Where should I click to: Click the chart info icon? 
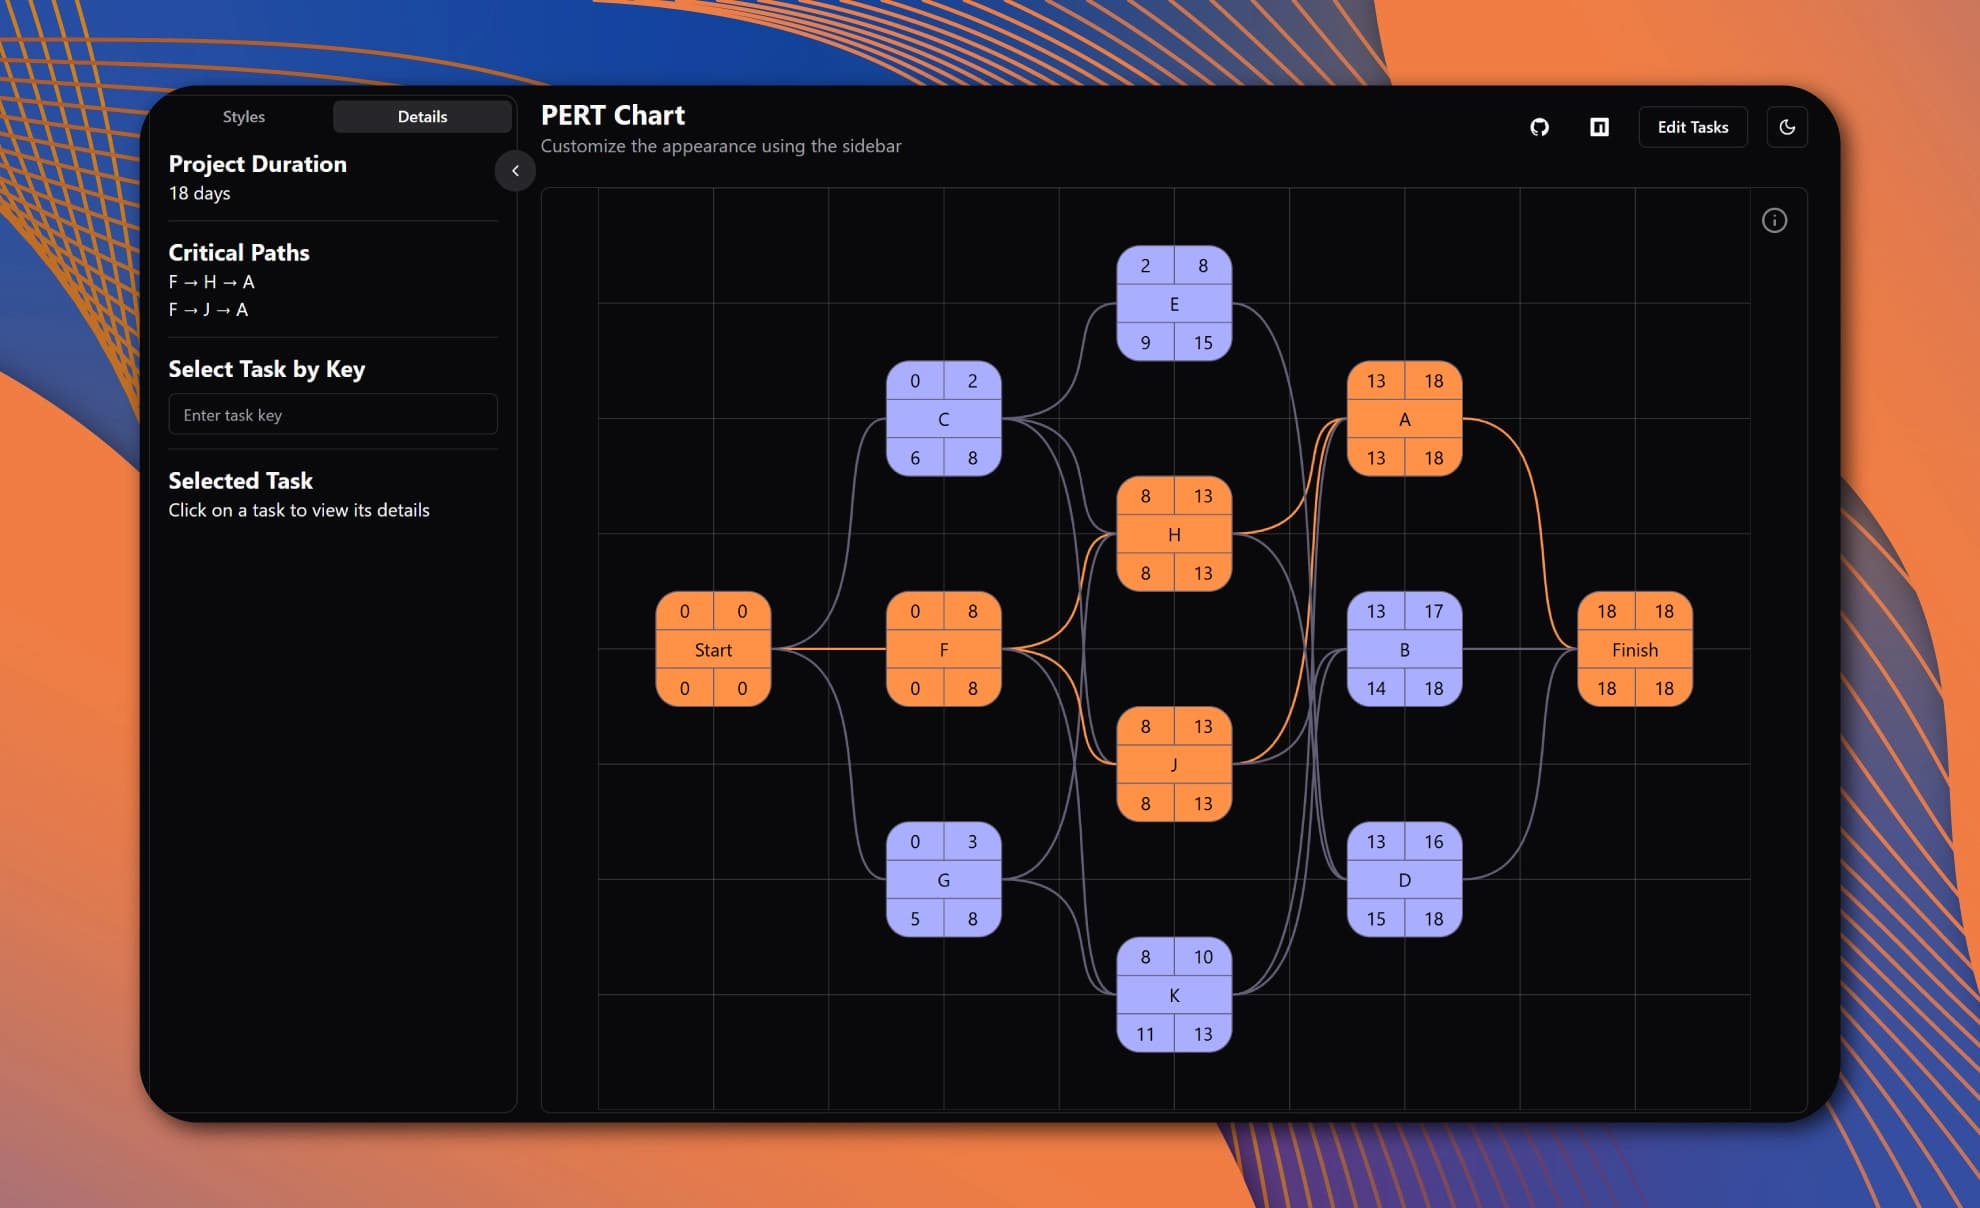tap(1774, 220)
